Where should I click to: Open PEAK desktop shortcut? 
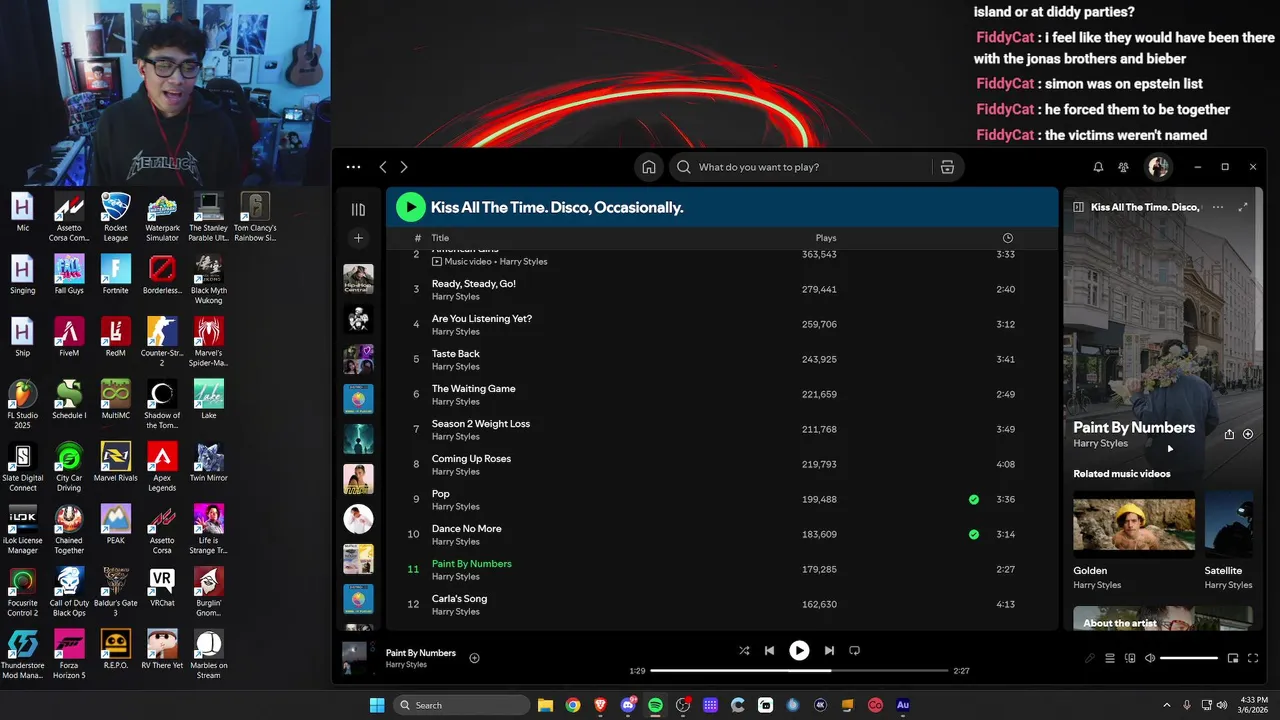(x=116, y=525)
